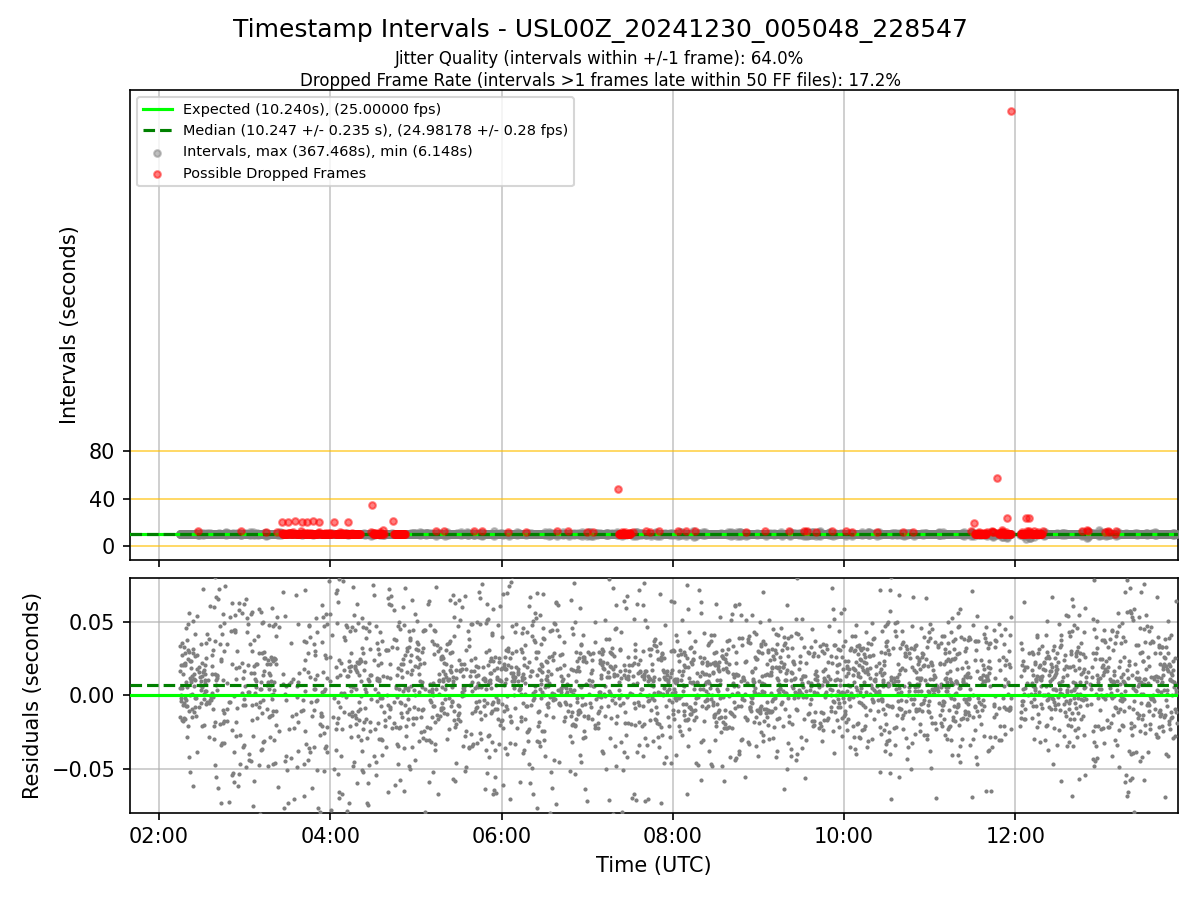Viewport: 1200px width, 900px height.
Task: Click the highest red outlier point near 12:00
Action: pos(1011,111)
